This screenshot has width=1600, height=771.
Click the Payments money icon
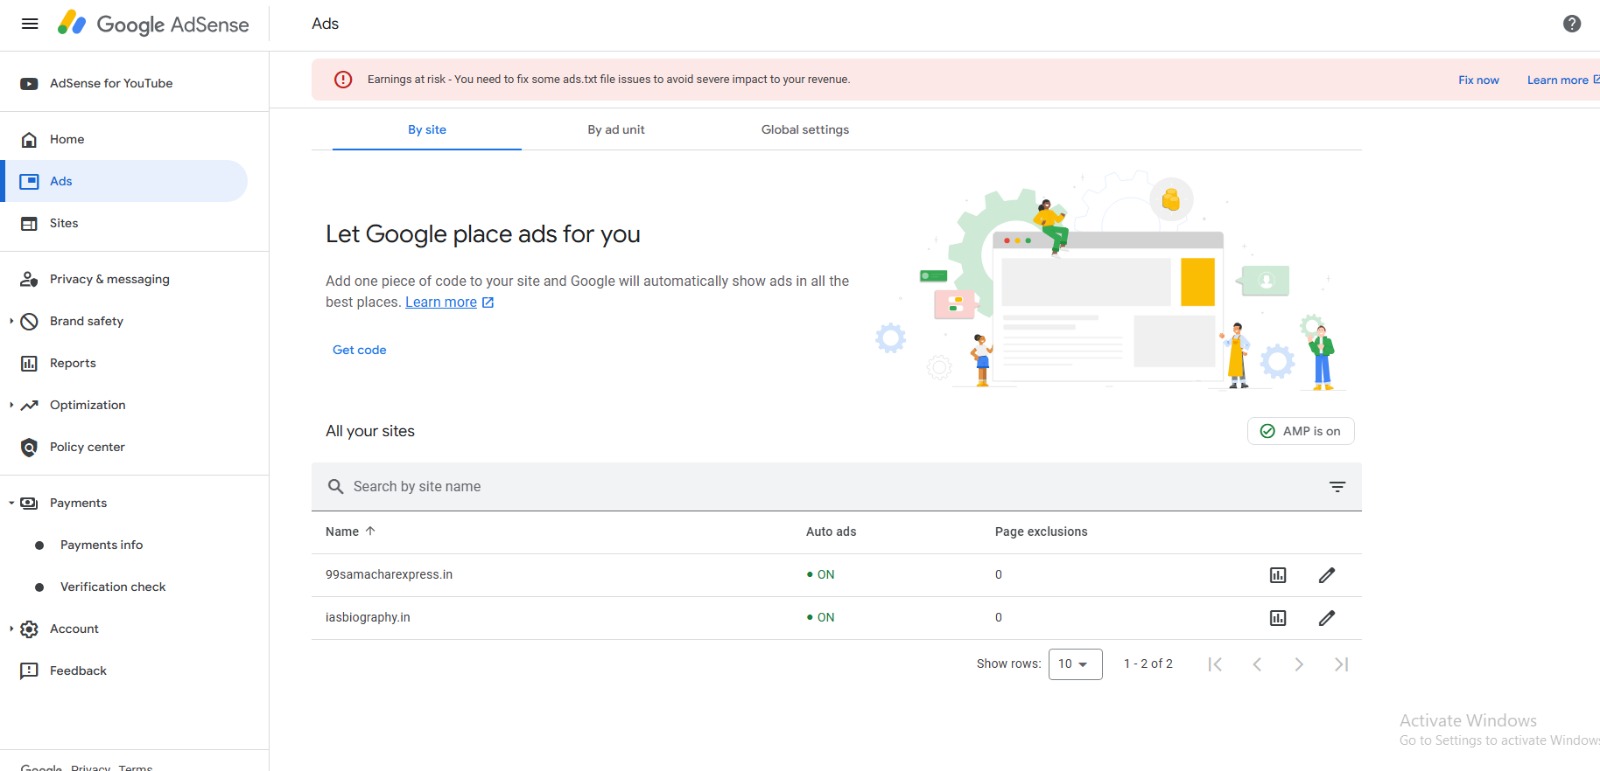[29, 504]
